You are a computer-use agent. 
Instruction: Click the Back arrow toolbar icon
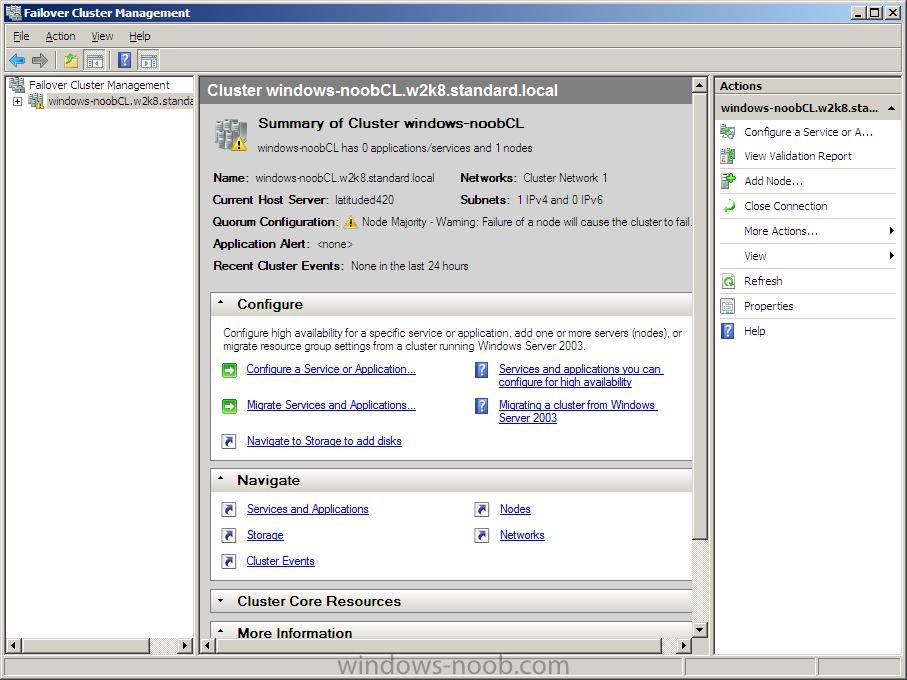point(17,60)
